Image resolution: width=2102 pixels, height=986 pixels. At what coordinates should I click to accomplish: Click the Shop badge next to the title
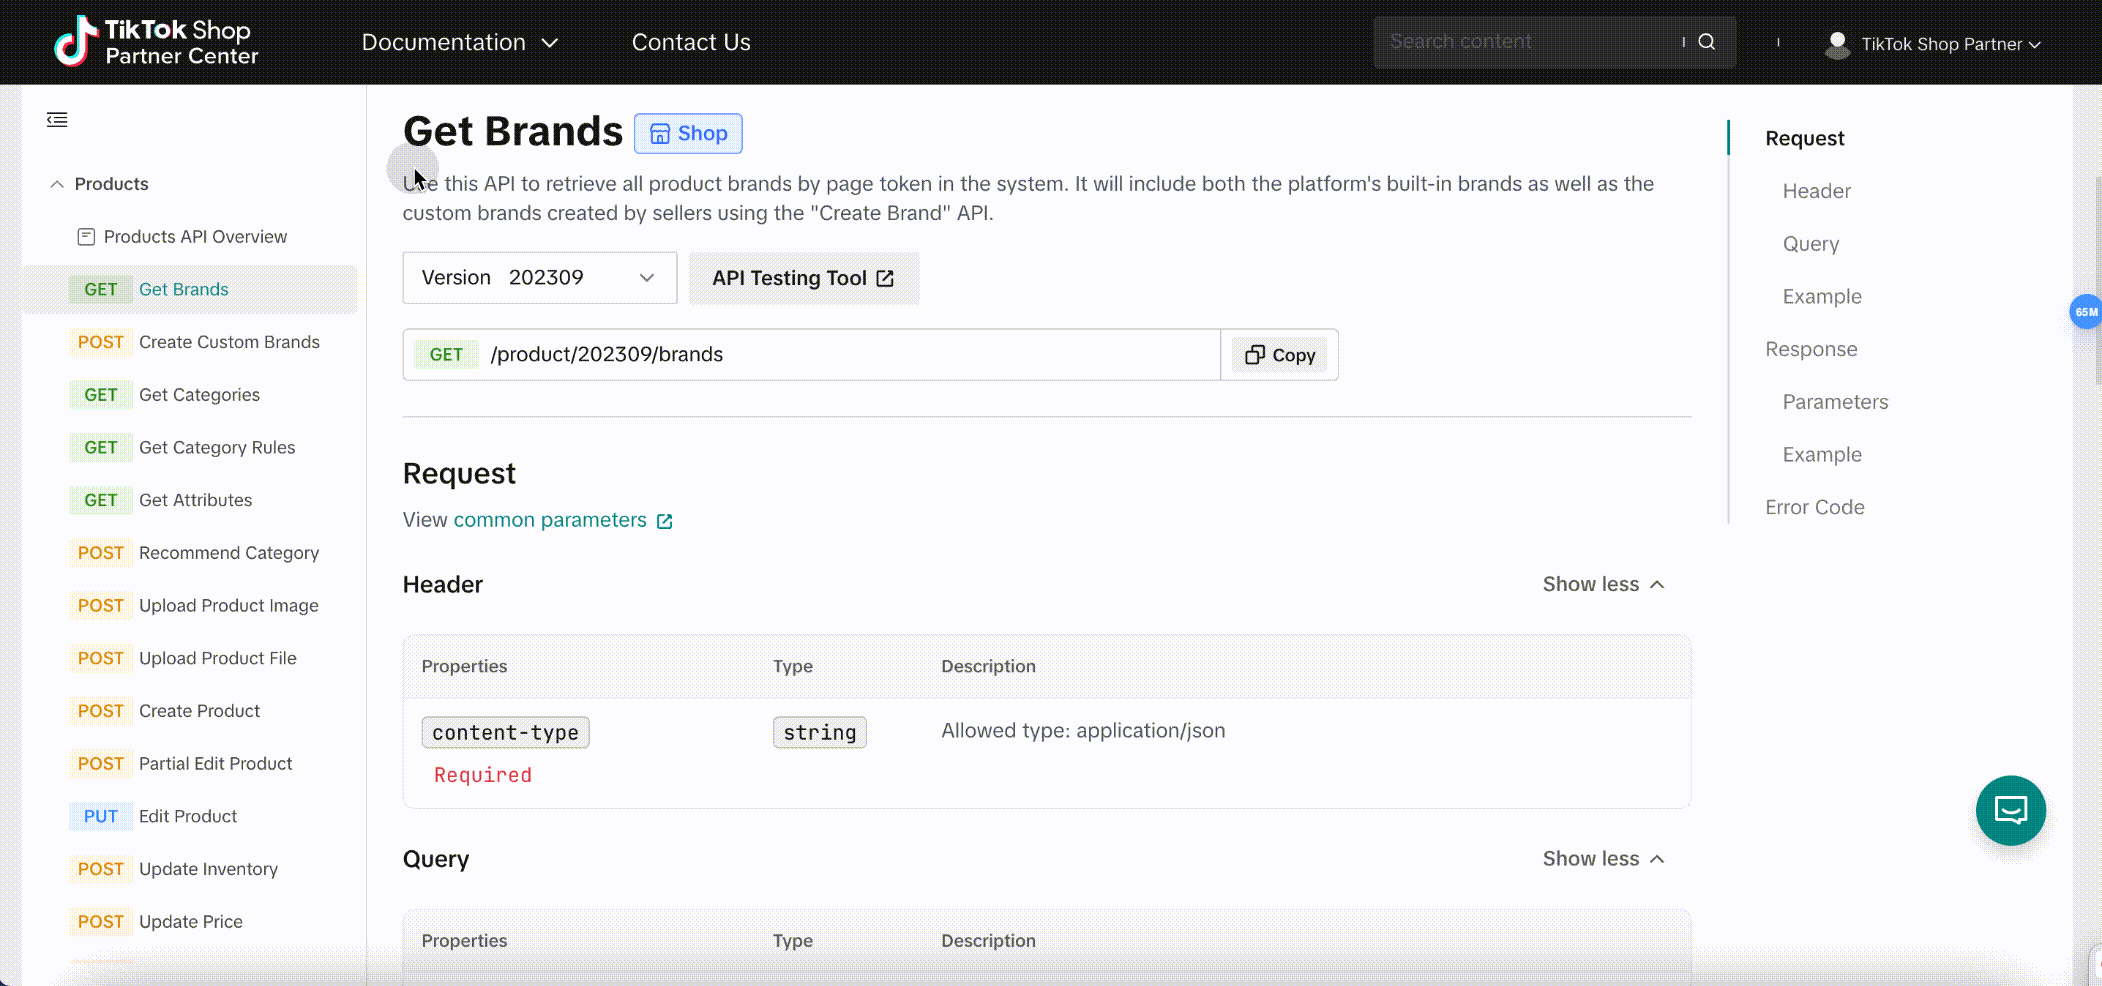[688, 134]
